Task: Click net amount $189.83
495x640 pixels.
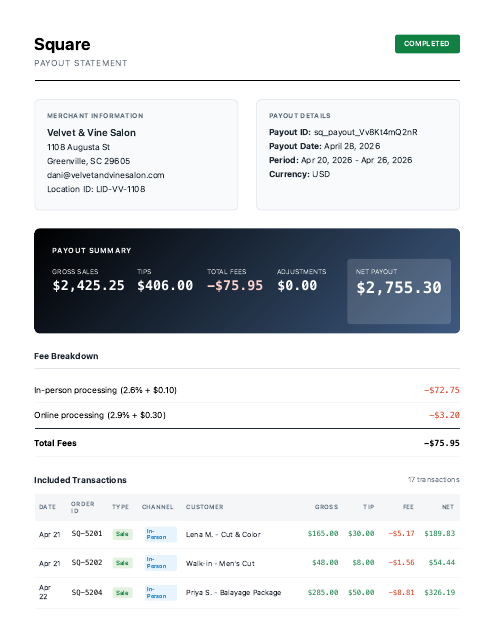Action: (440, 533)
